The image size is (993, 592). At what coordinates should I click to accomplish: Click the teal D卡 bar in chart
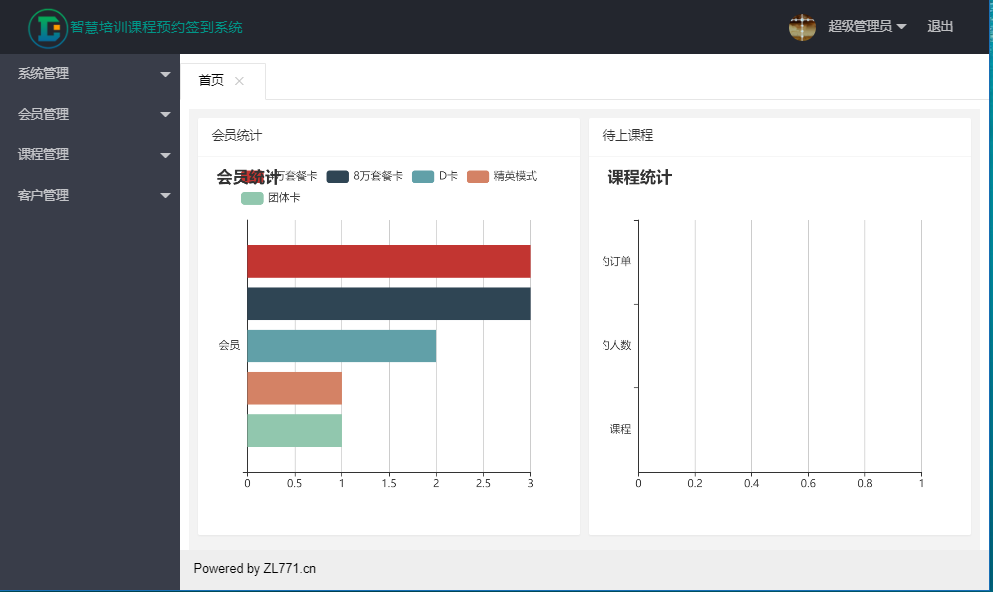(x=341, y=346)
